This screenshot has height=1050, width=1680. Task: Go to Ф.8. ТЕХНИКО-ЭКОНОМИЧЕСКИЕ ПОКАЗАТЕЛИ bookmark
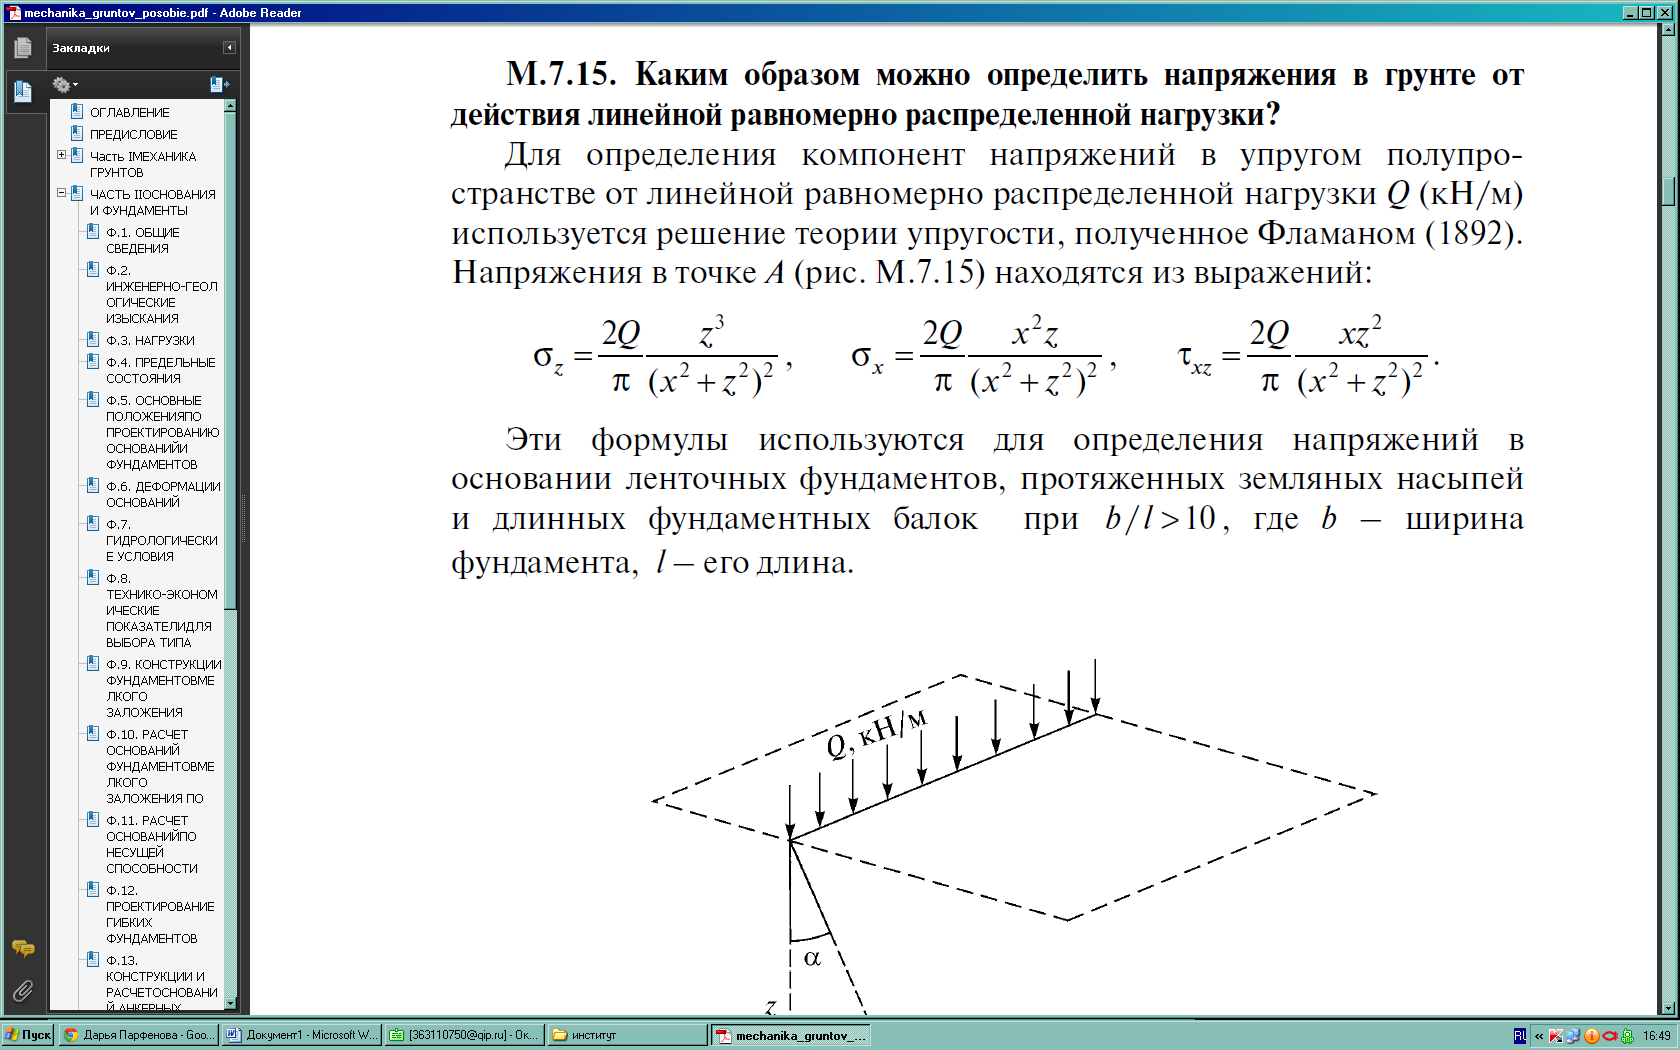162,610
